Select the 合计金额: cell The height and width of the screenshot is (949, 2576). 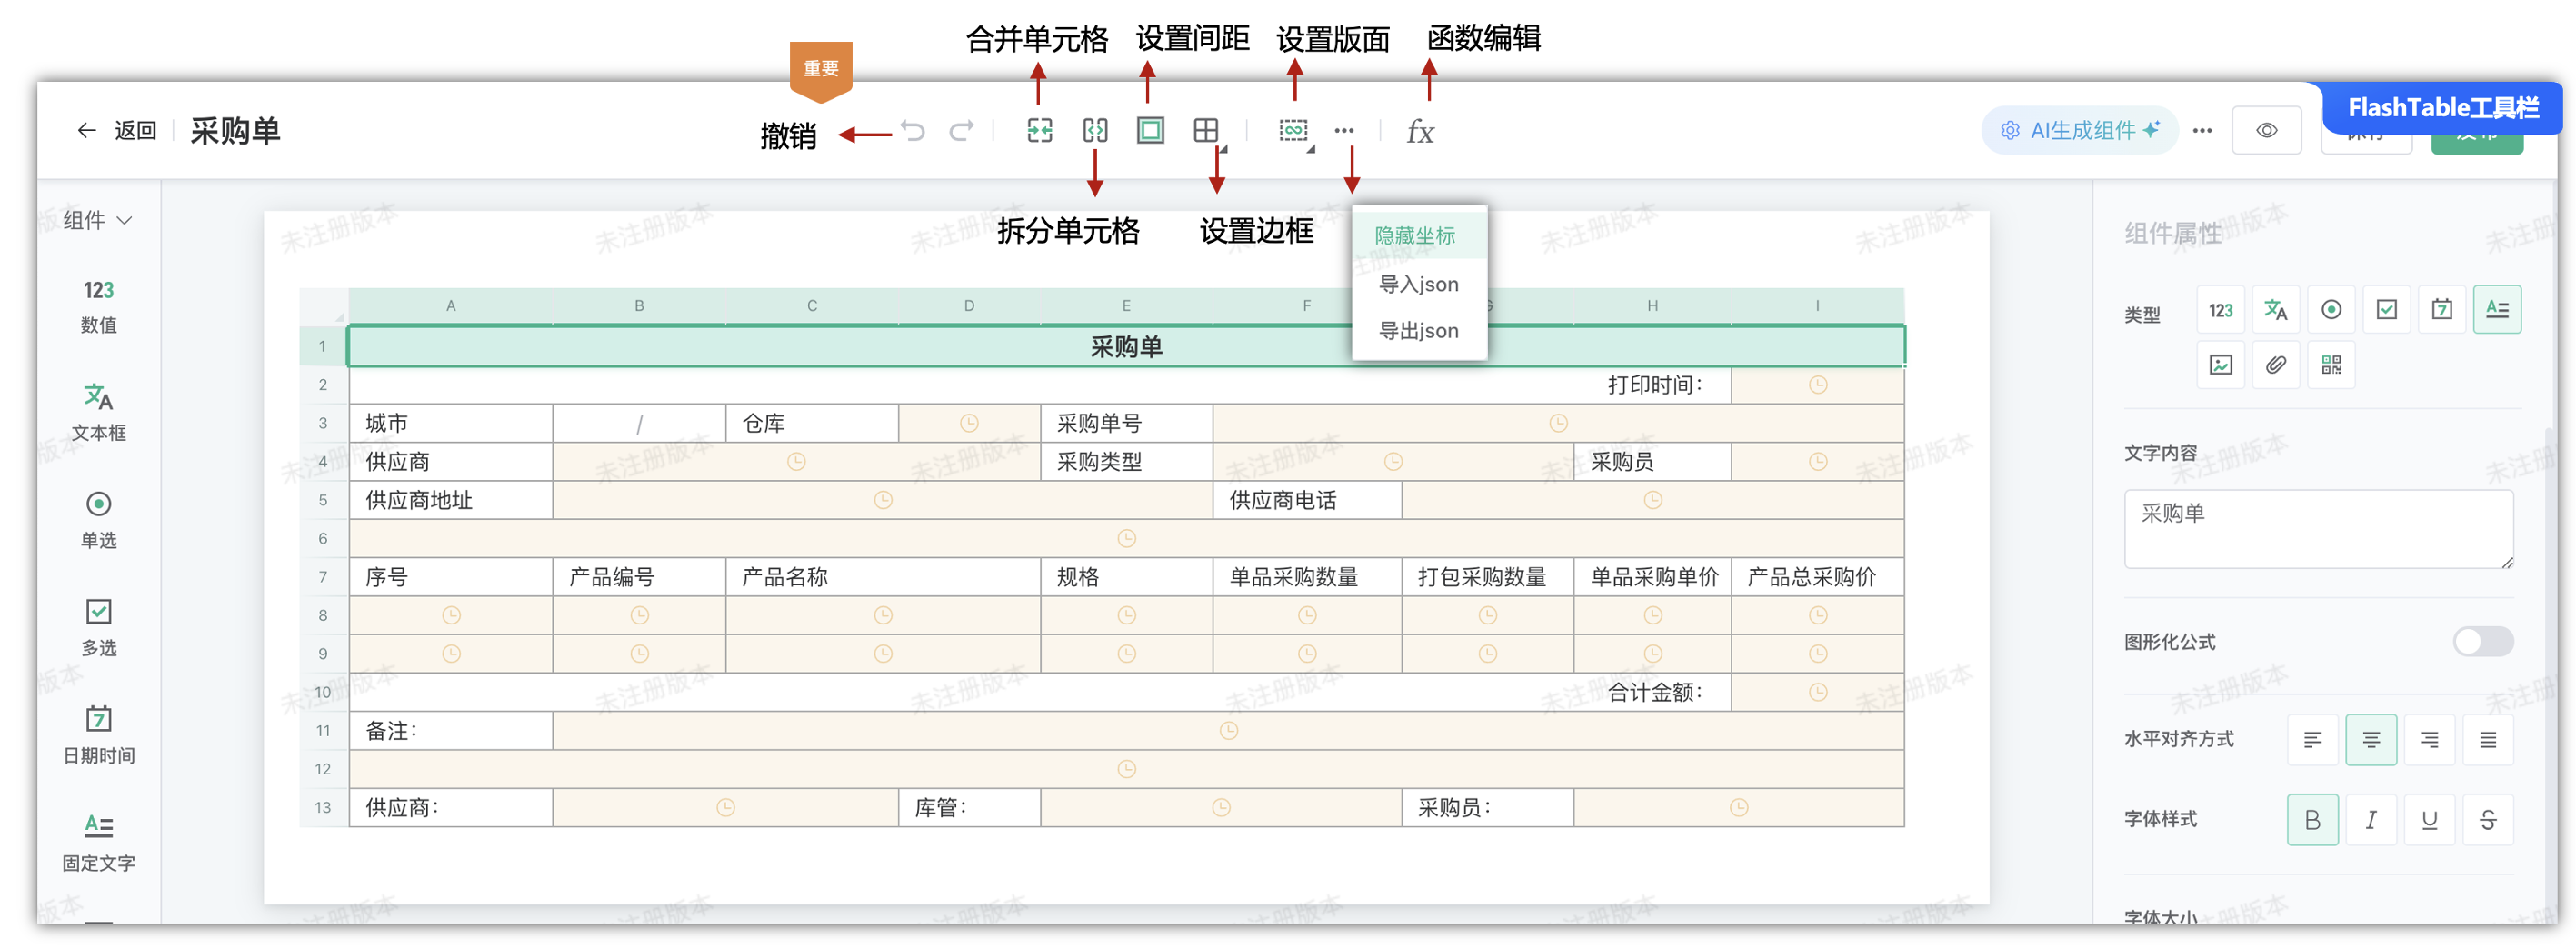click(x=1040, y=692)
